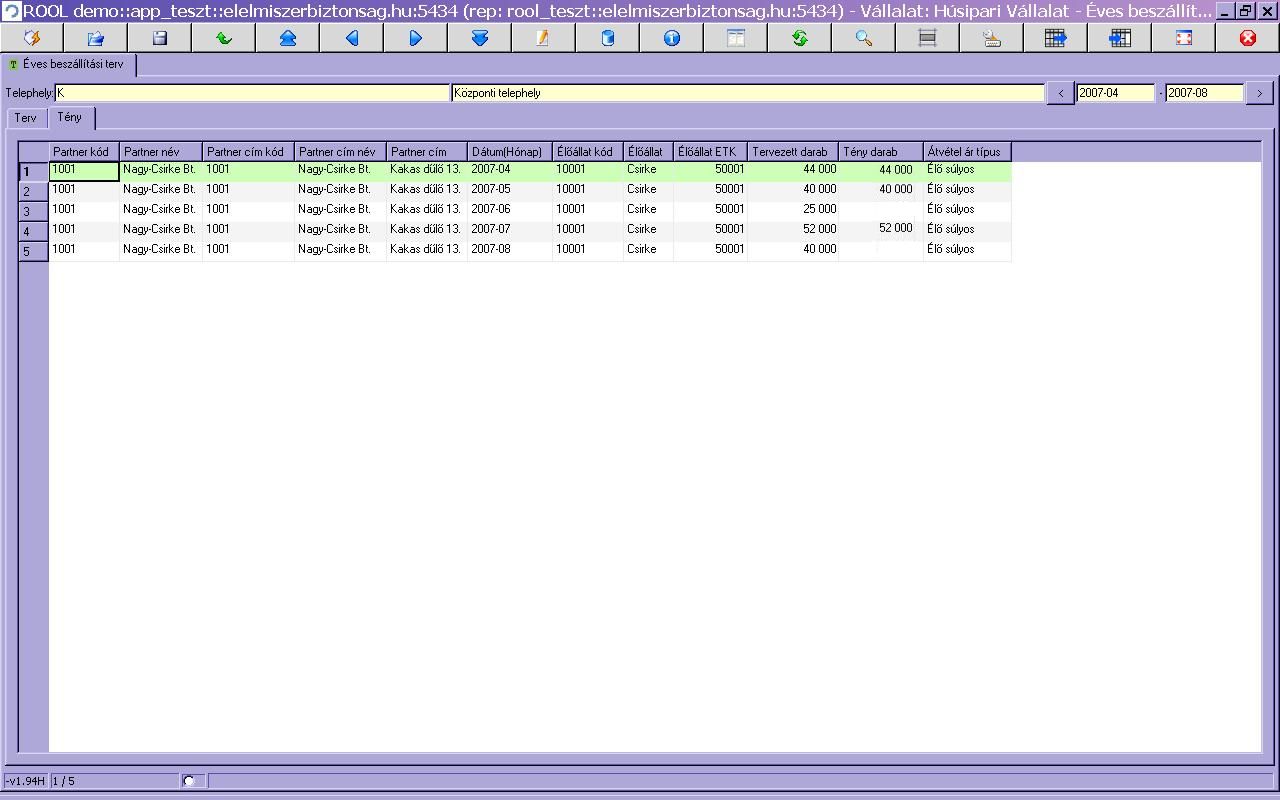1280x800 pixels.
Task: Select the Éves beszállítási terv window tab
Action: [x=68, y=64]
